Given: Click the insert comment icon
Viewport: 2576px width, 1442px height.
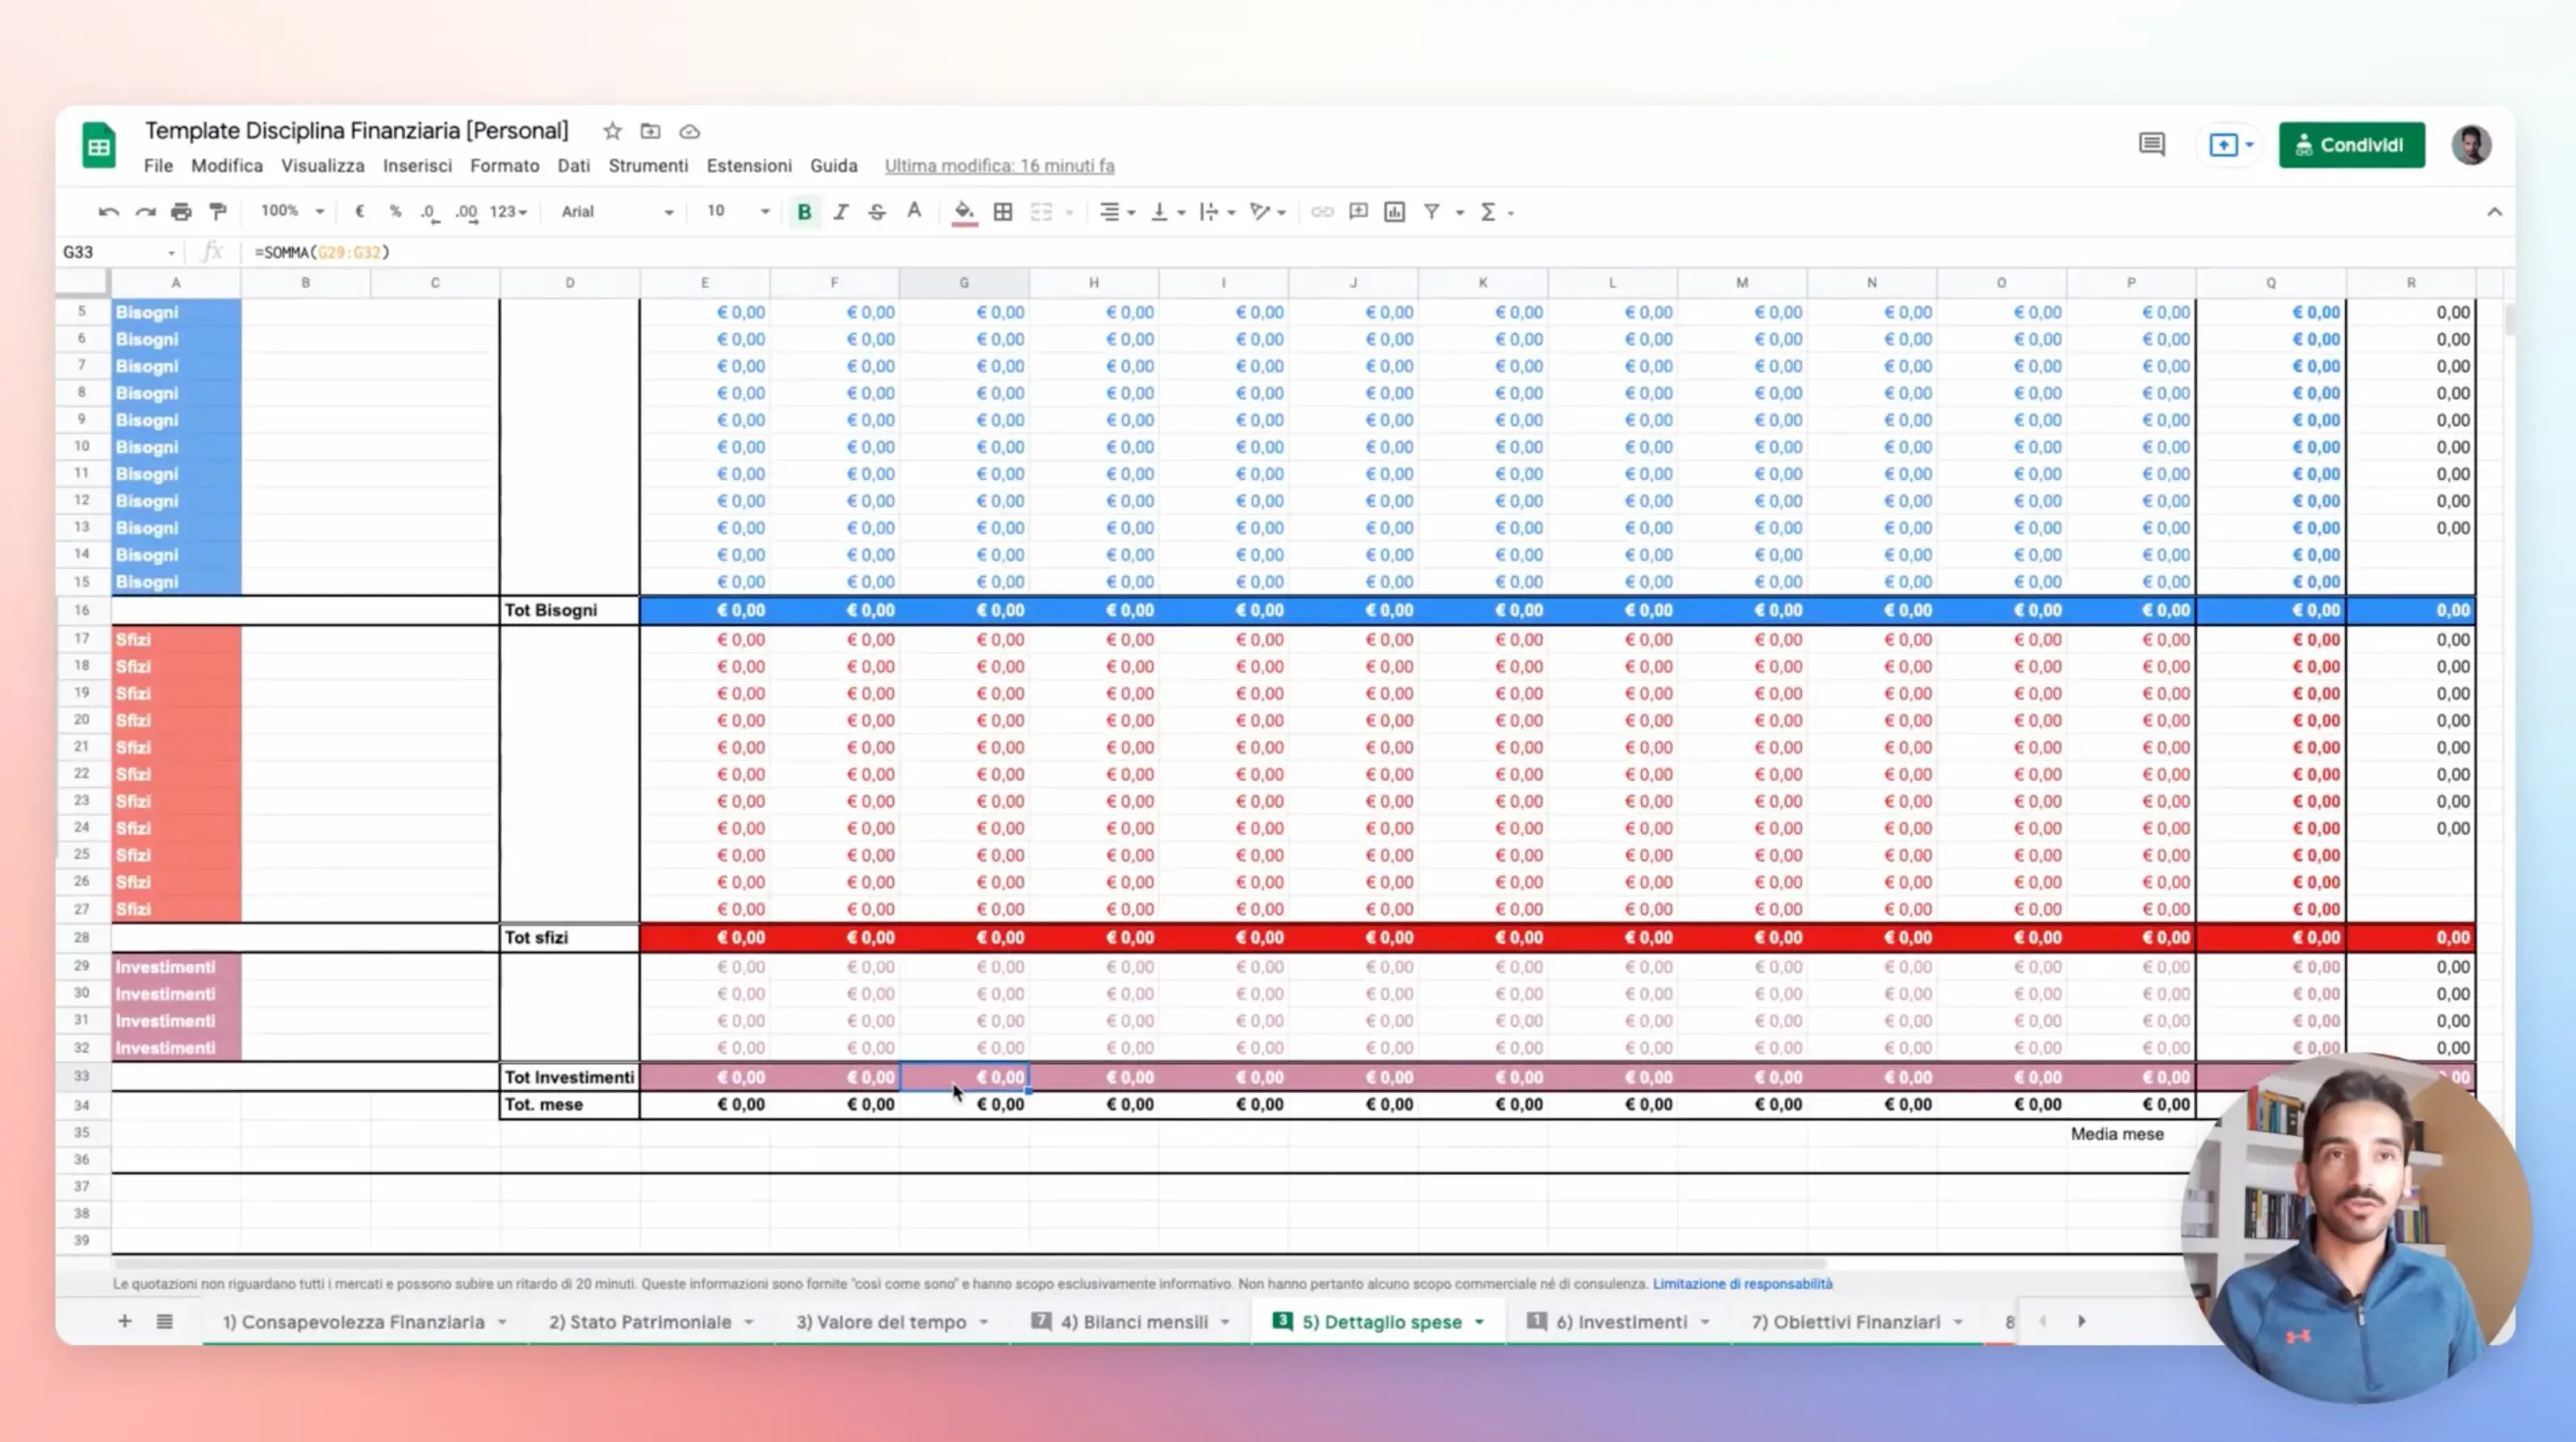Looking at the screenshot, I should tap(1358, 212).
